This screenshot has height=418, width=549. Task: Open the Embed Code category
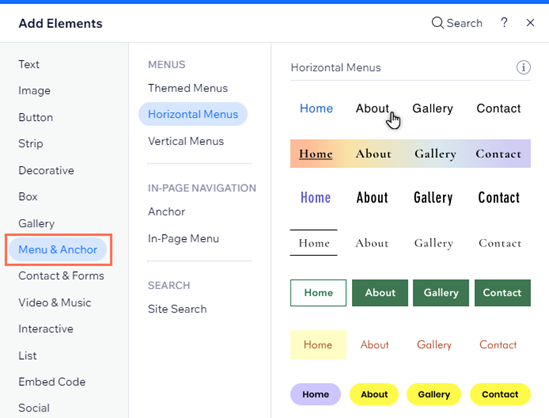(x=52, y=382)
